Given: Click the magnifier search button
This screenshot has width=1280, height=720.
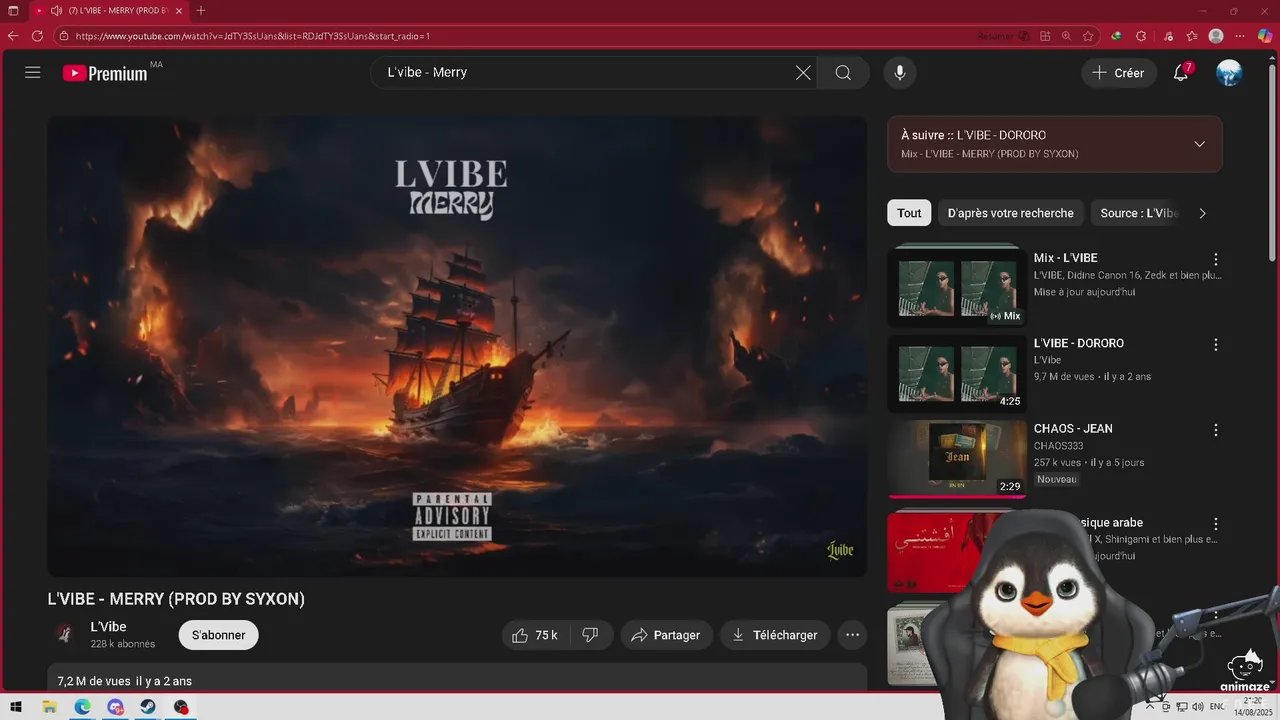Looking at the screenshot, I should pyautogui.click(x=843, y=72).
